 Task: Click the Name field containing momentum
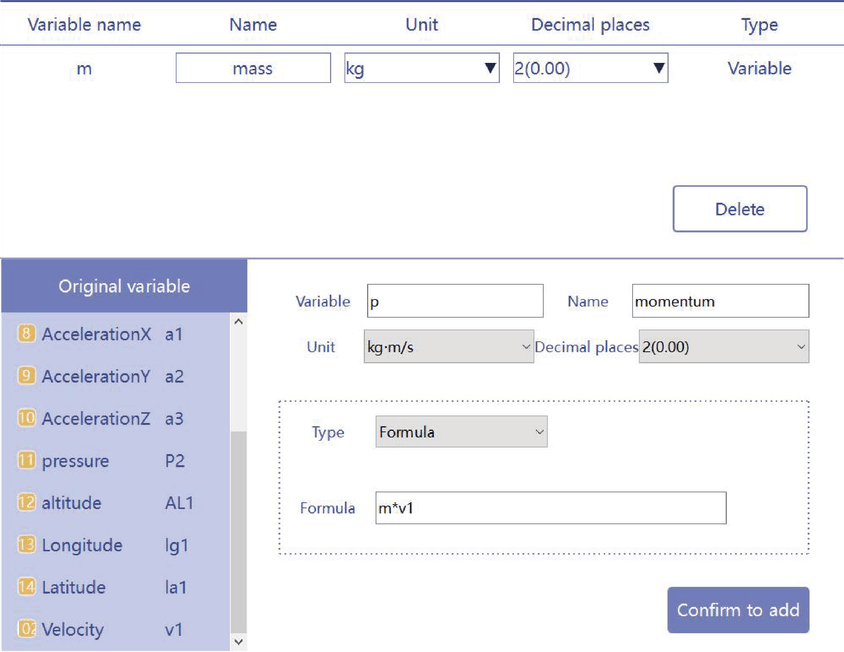[x=720, y=301]
